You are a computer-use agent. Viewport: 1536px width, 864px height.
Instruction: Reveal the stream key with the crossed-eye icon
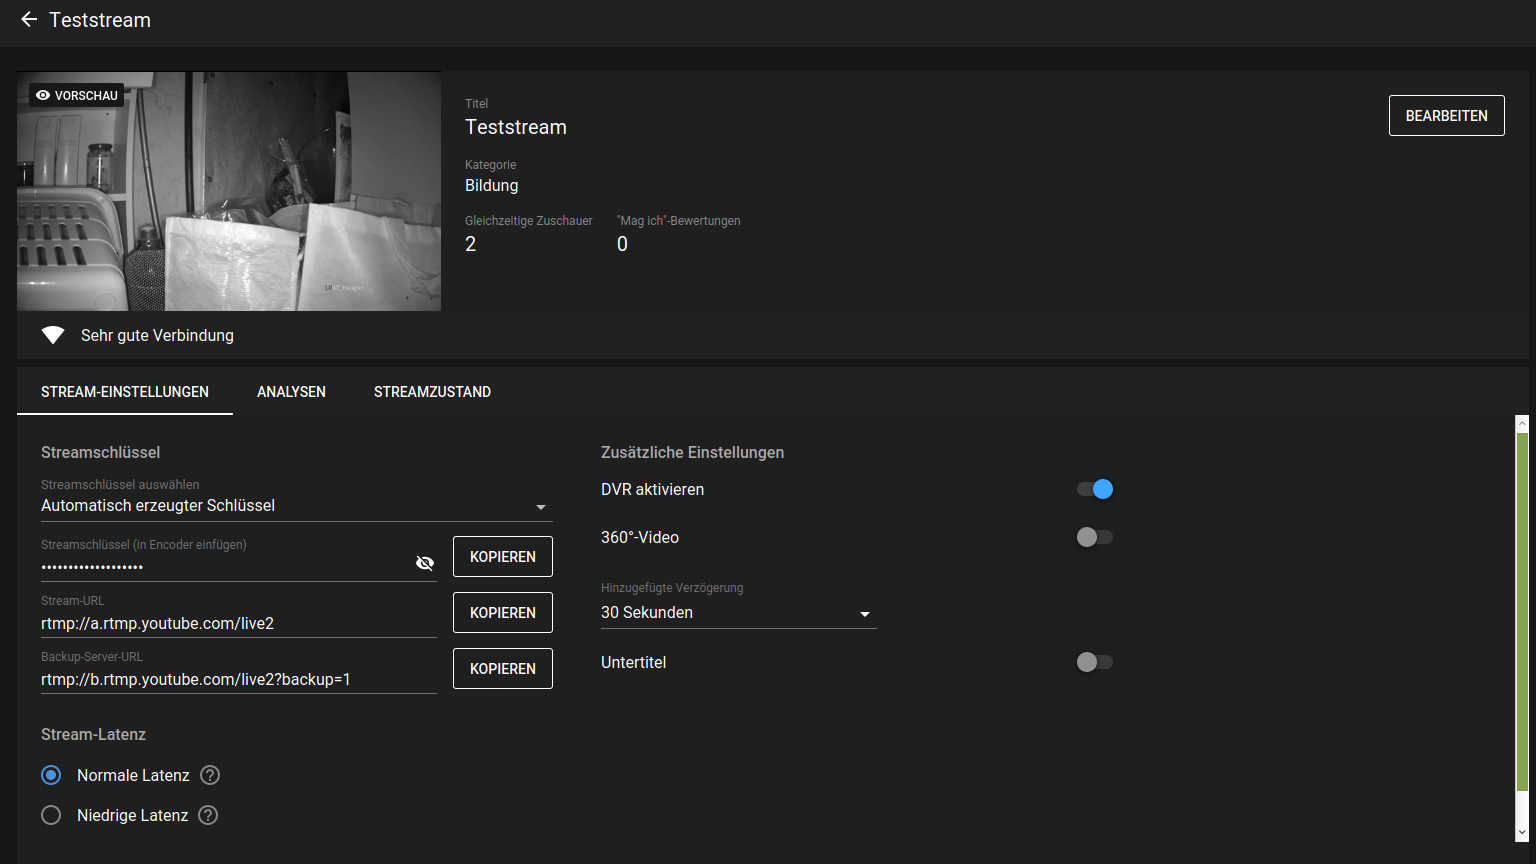[425, 563]
